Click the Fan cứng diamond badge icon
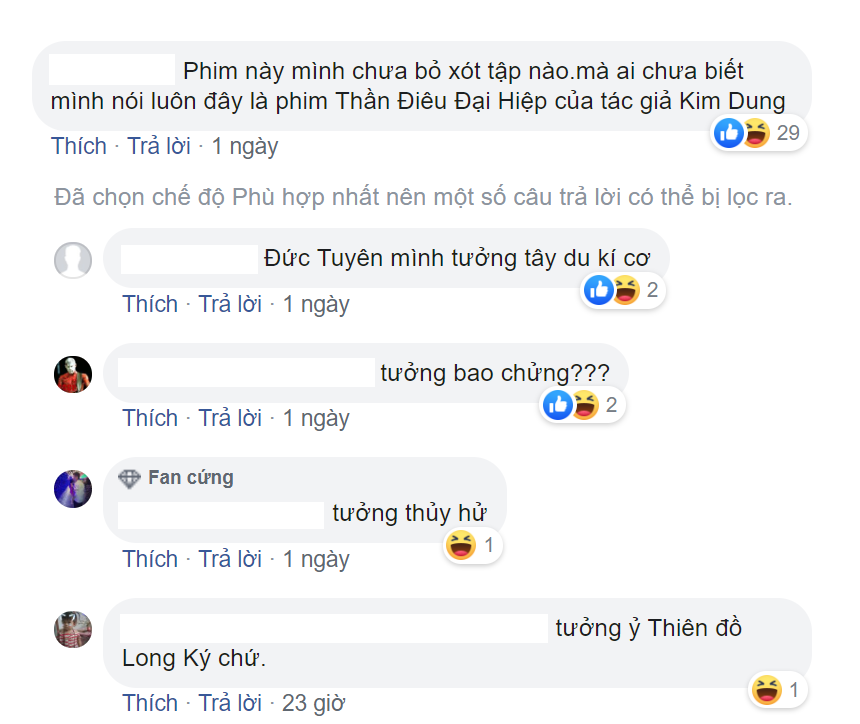The image size is (860, 724). tap(129, 479)
